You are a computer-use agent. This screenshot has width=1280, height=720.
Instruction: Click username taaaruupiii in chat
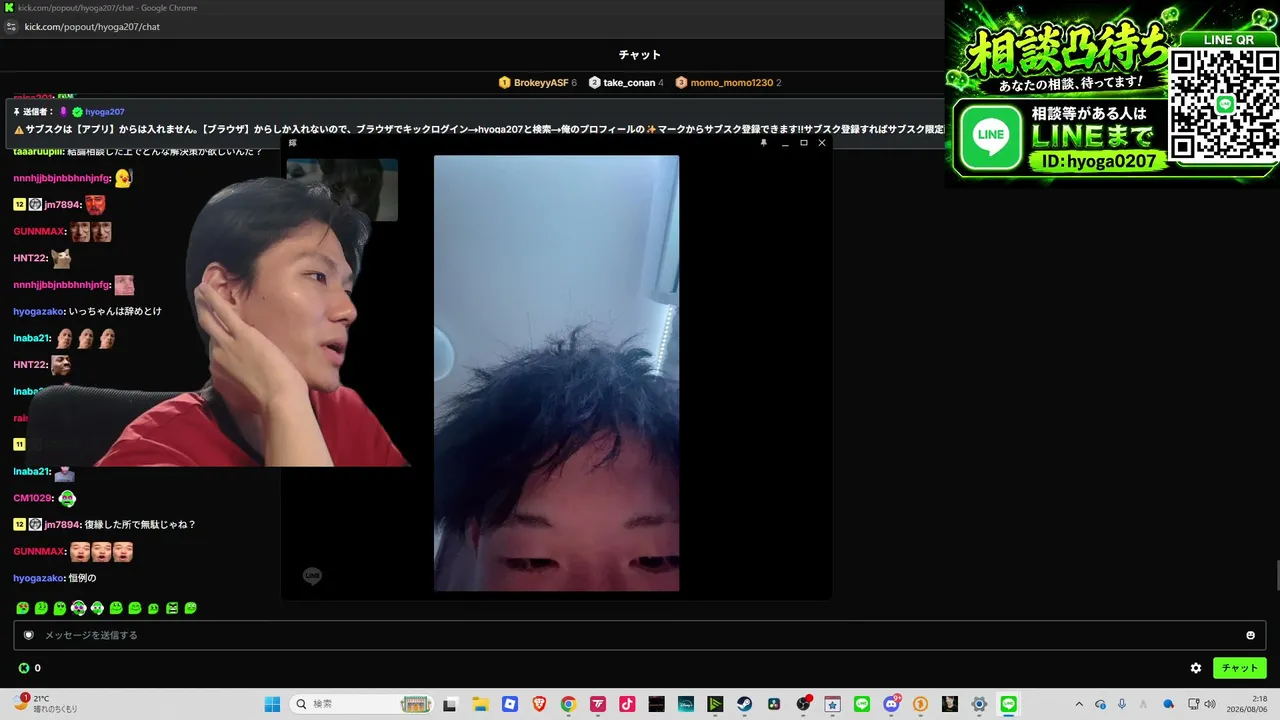[38, 151]
